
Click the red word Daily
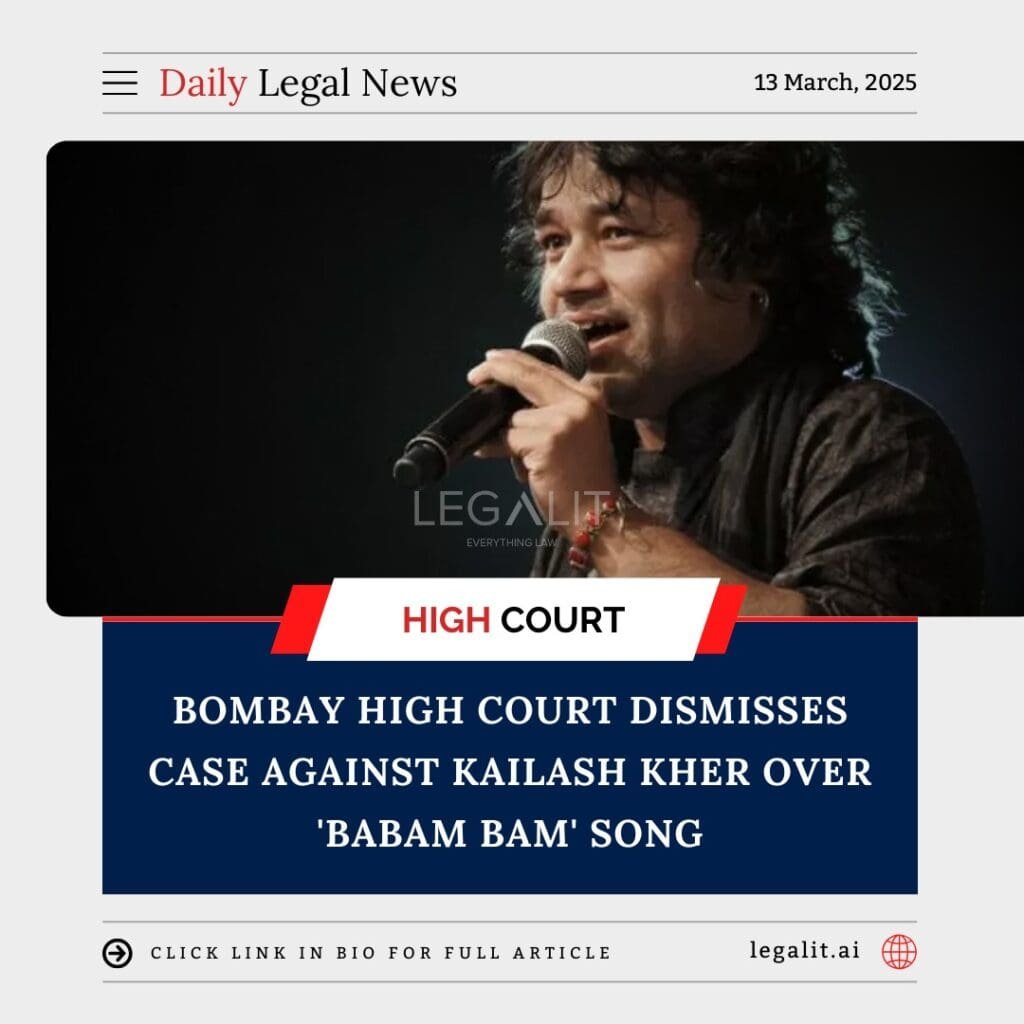pos(203,84)
